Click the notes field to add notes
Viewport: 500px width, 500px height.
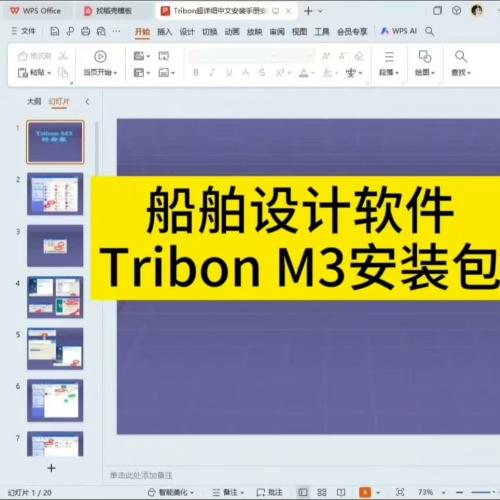click(x=141, y=475)
